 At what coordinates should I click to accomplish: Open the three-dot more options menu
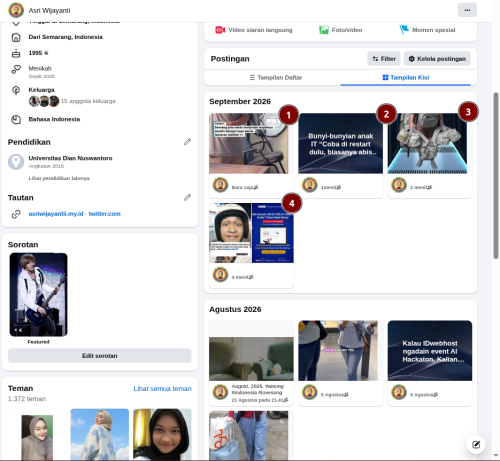(467, 10)
